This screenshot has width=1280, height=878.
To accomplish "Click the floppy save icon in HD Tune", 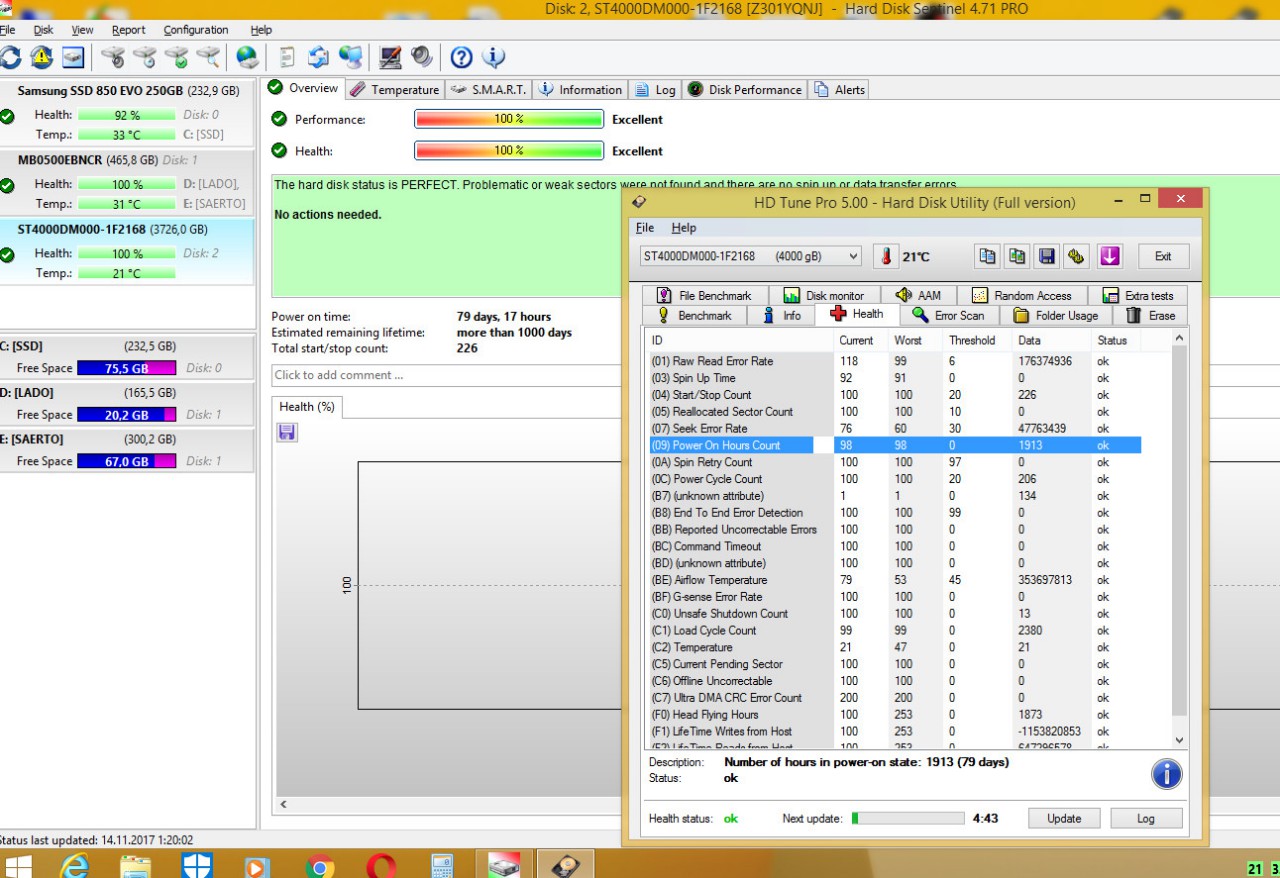I will tap(1046, 256).
